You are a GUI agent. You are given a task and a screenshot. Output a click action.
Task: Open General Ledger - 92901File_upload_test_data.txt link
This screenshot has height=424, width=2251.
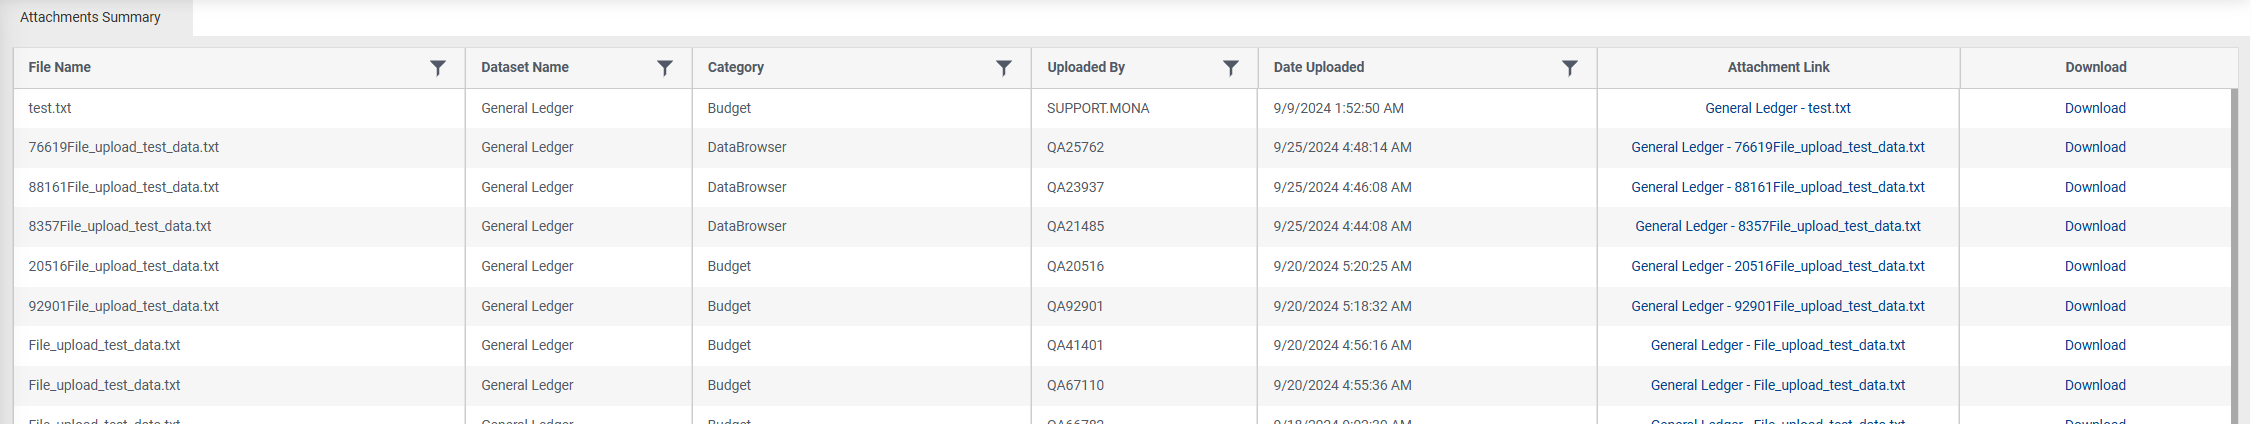(x=1777, y=306)
